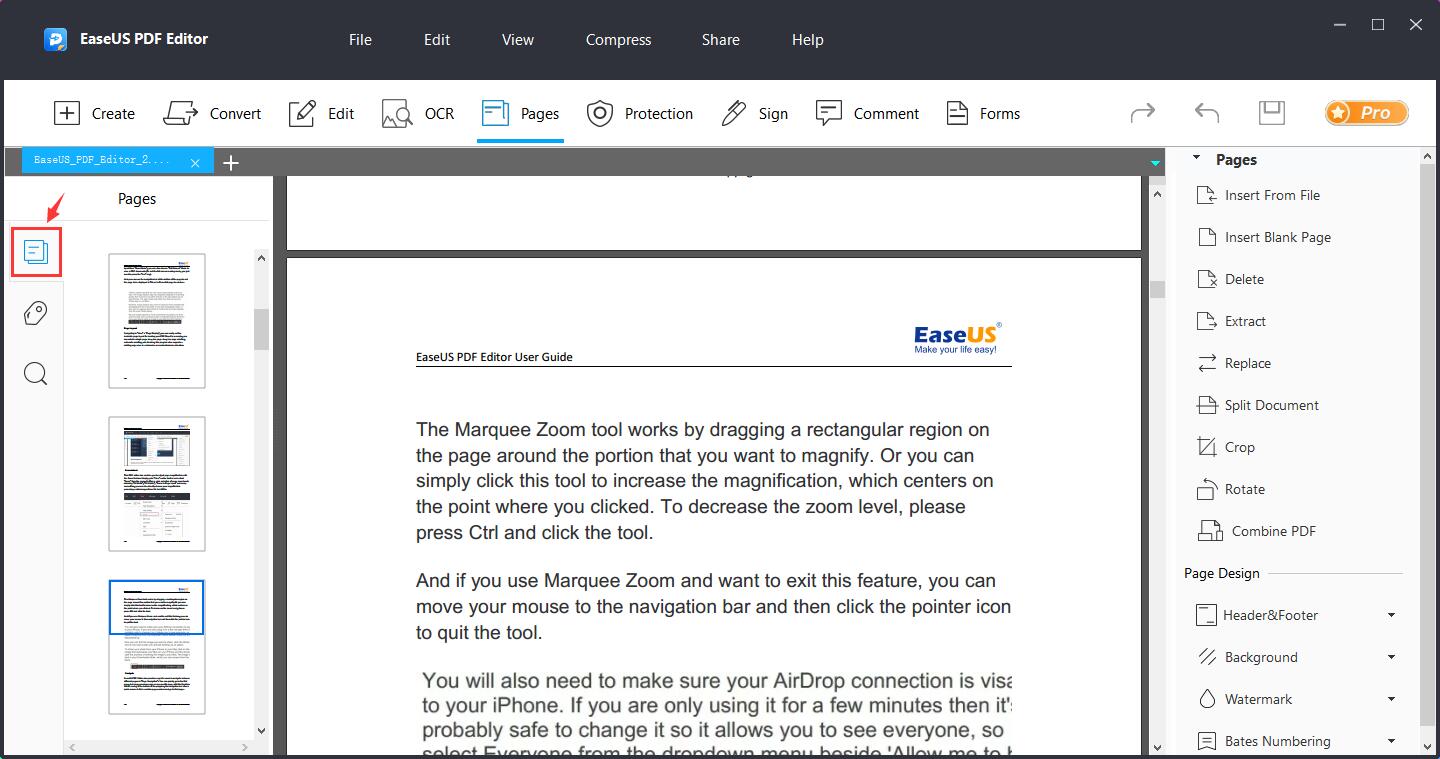This screenshot has height=759, width=1440.
Task: Click the Pro upgrade badge
Action: (1367, 113)
